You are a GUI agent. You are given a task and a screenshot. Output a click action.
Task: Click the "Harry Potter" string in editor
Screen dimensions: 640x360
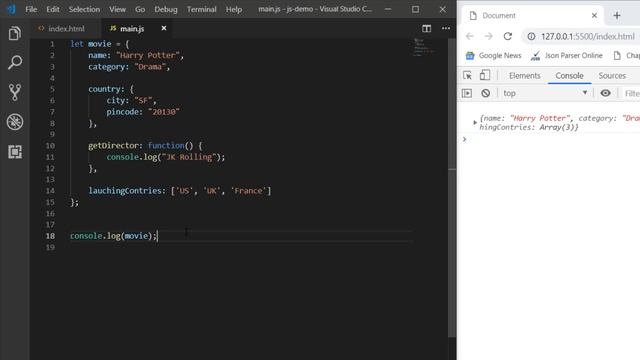[147, 56]
